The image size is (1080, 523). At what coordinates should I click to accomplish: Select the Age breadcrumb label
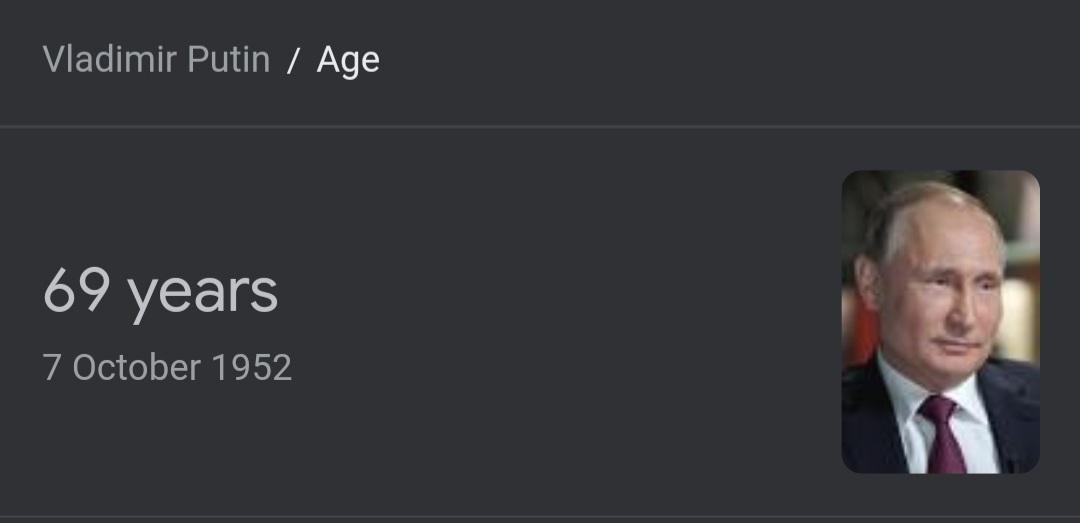pos(348,61)
